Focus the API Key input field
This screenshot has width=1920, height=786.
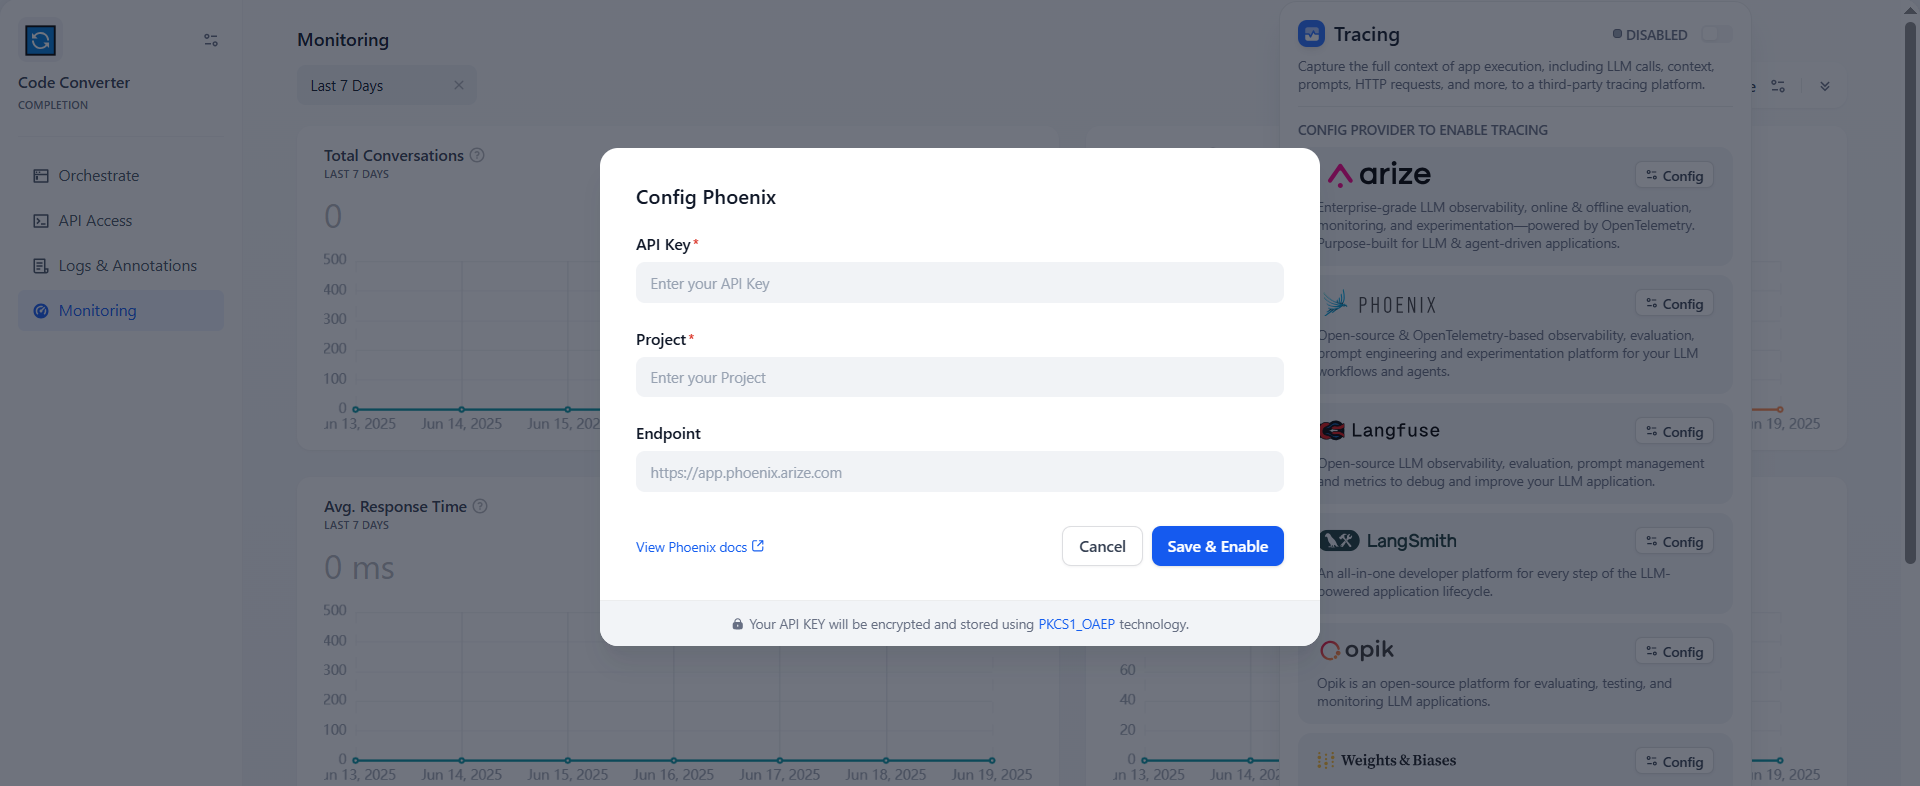959,283
